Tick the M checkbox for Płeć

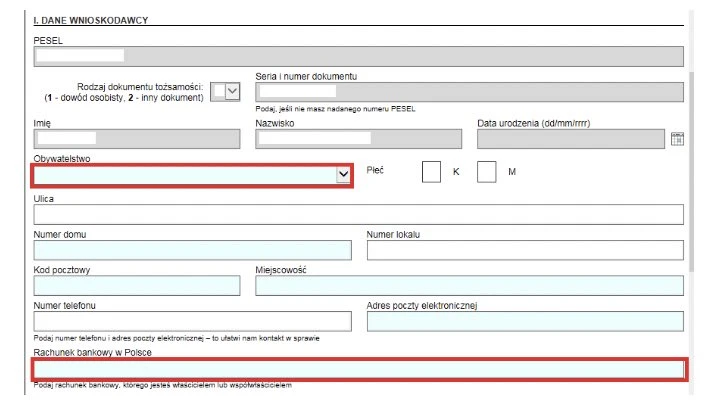click(x=486, y=172)
